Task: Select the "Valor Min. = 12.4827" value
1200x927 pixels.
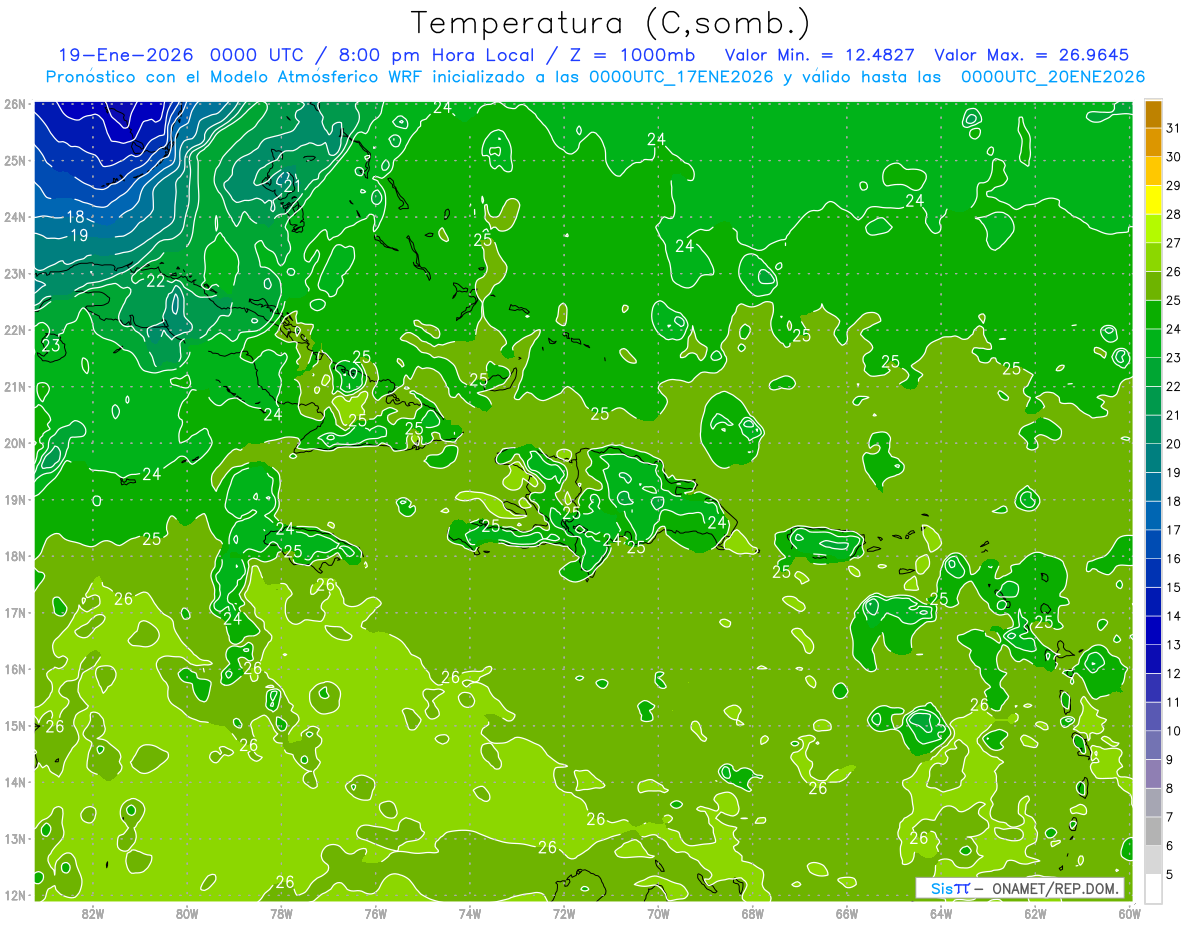Action: tap(821, 55)
